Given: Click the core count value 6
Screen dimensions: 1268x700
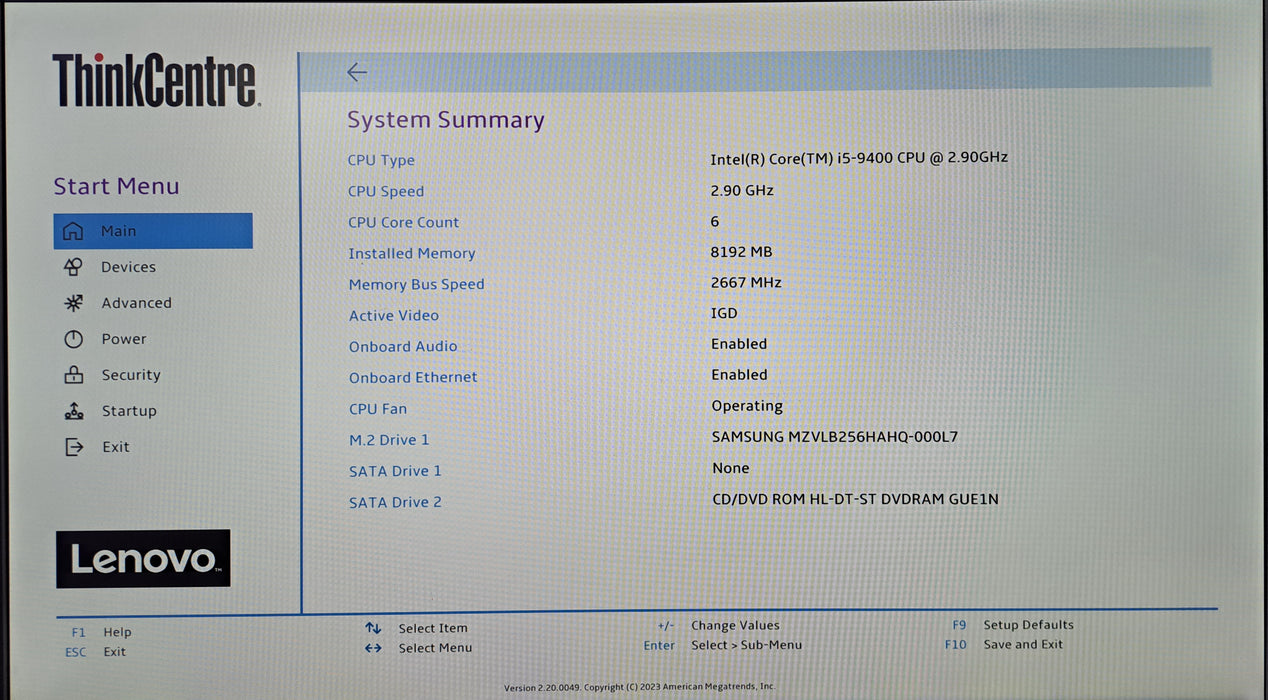Looking at the screenshot, I should 715,221.
